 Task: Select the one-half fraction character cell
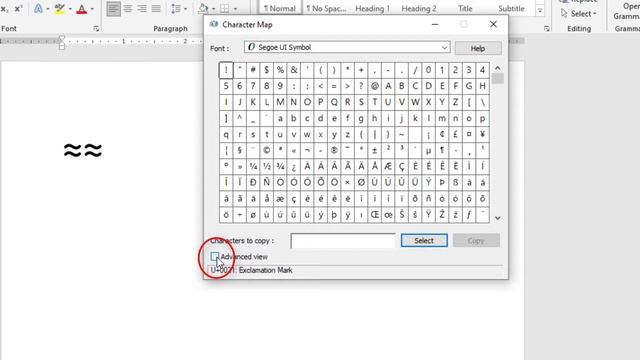point(267,167)
